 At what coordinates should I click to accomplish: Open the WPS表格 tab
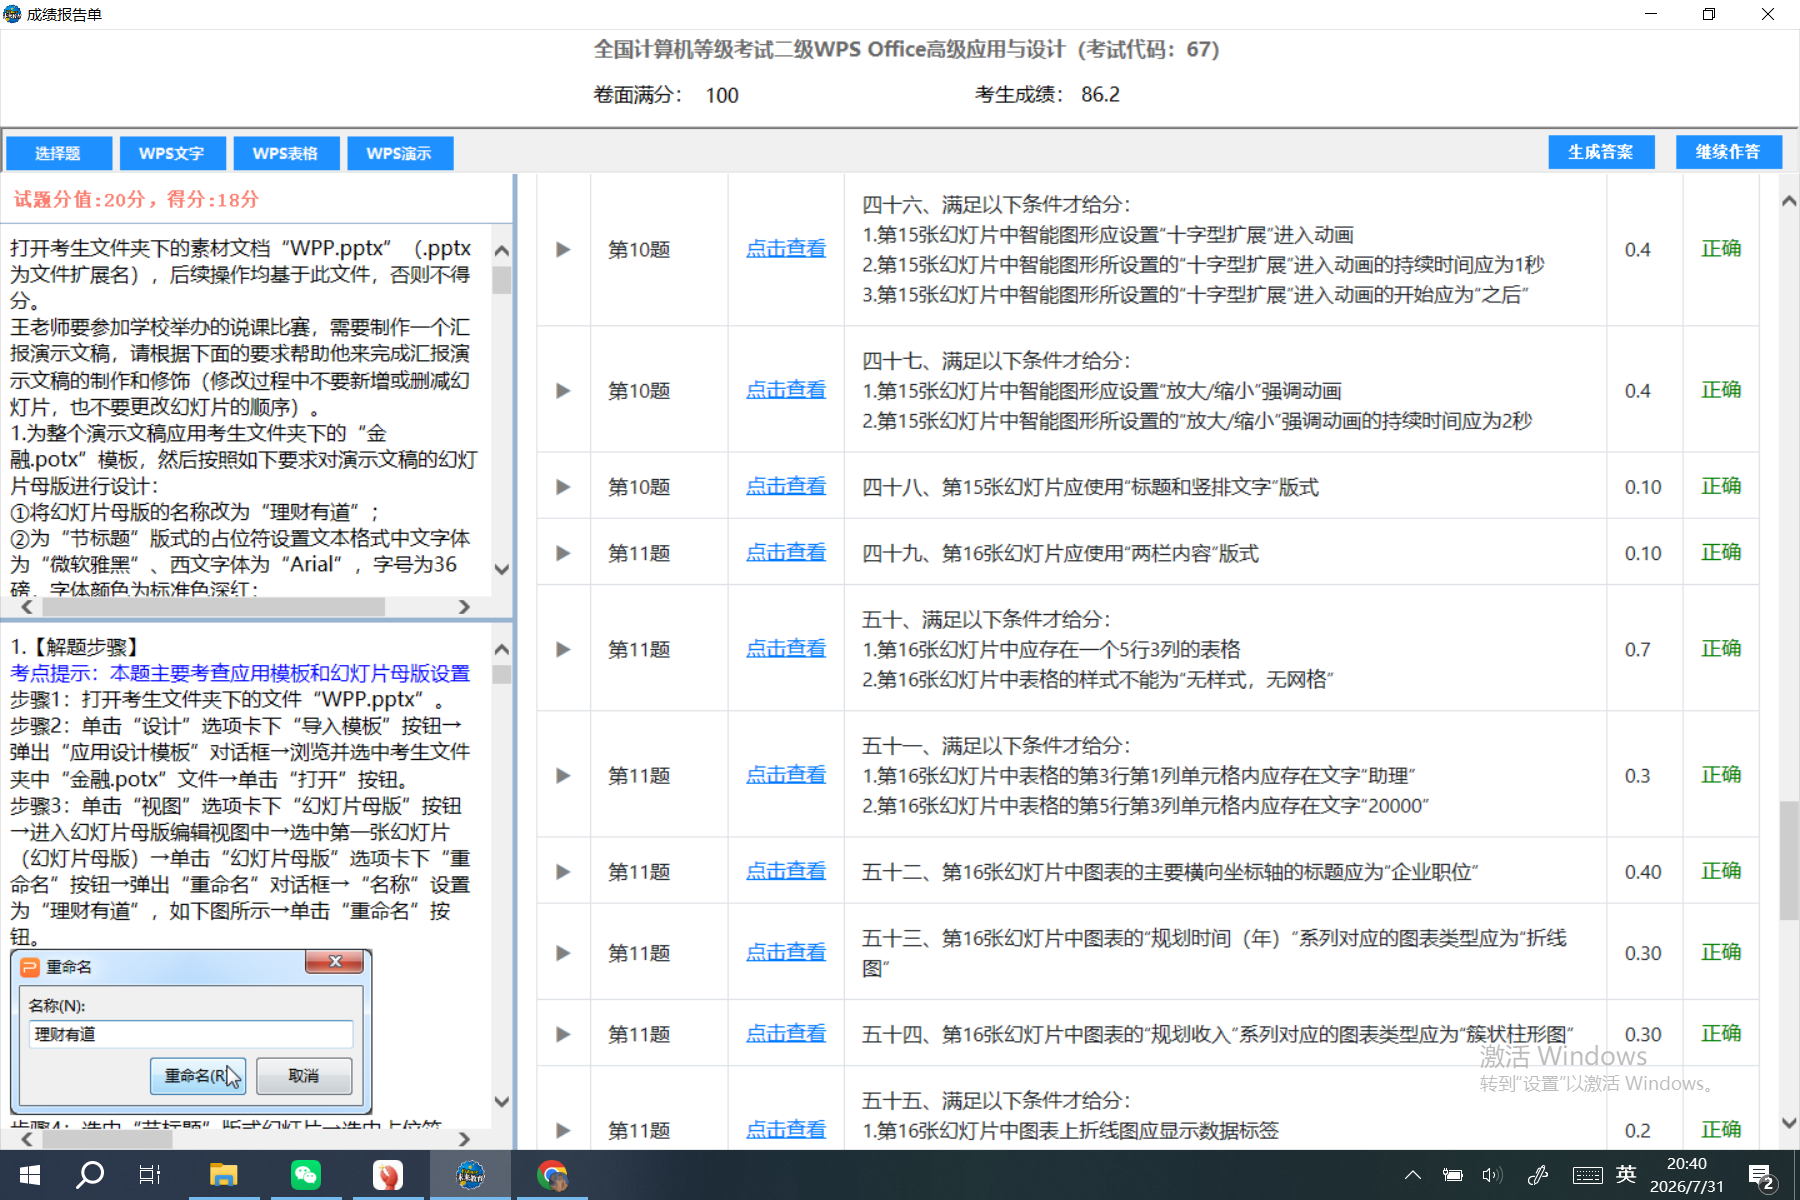coord(286,153)
